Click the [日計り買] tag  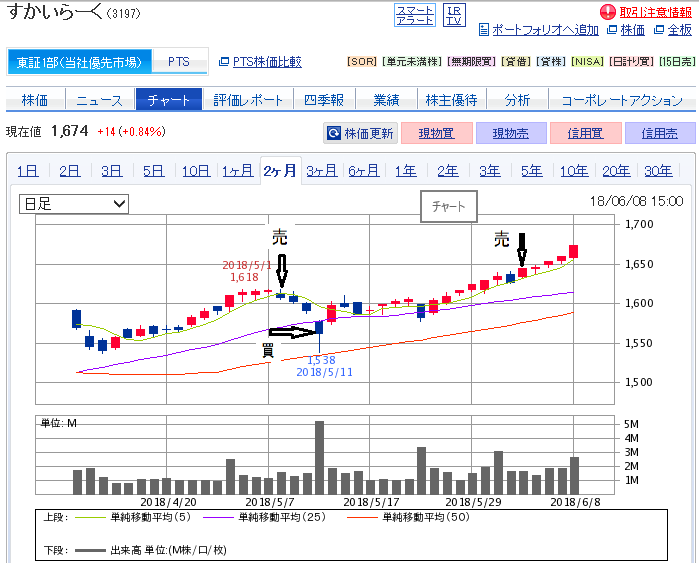point(632,62)
